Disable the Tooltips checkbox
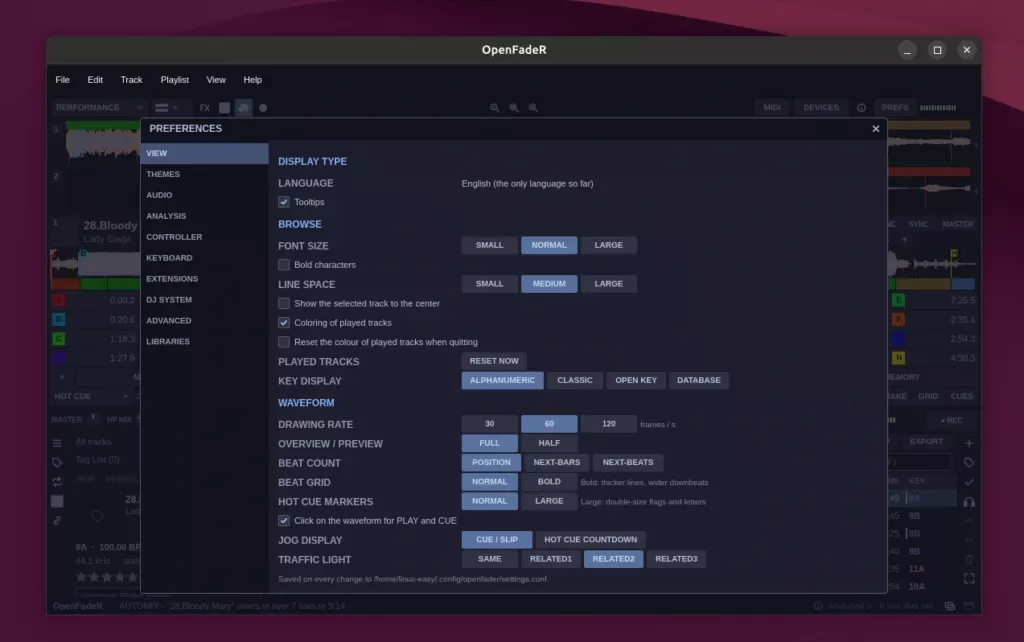Viewport: 1024px width, 642px height. [x=283, y=202]
